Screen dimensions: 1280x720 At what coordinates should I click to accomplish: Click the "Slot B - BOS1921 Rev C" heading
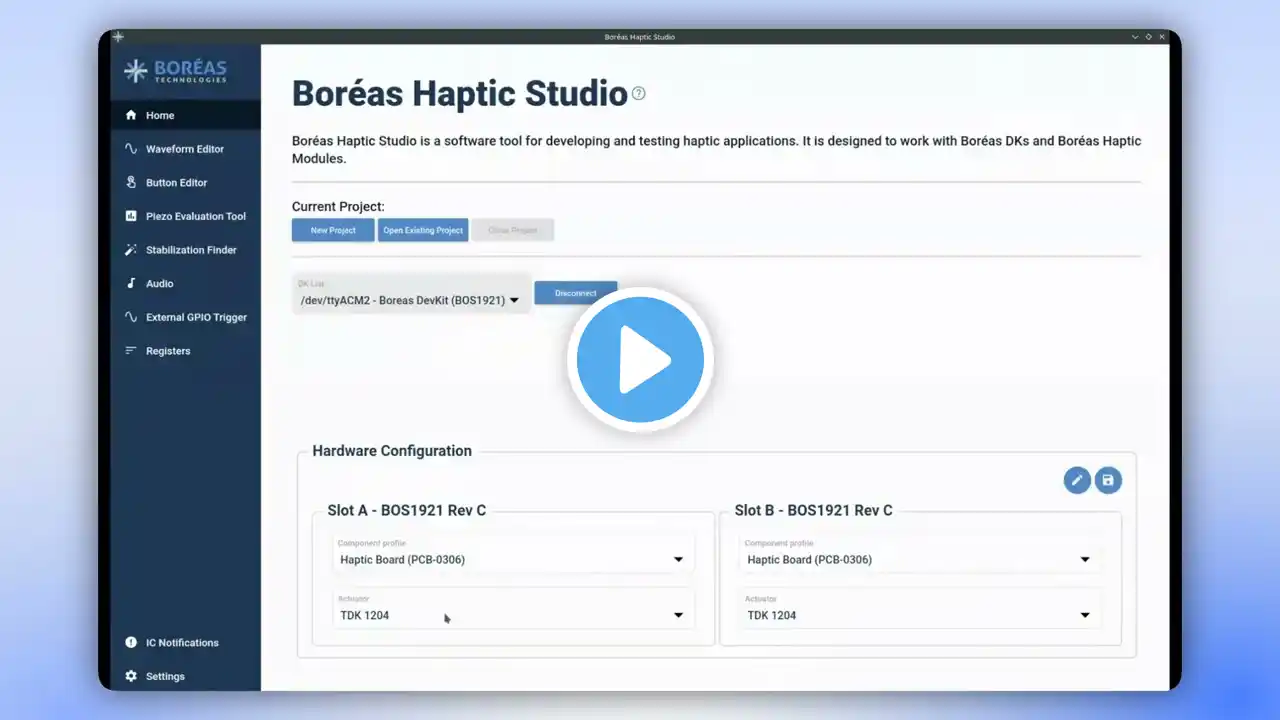[x=814, y=510]
